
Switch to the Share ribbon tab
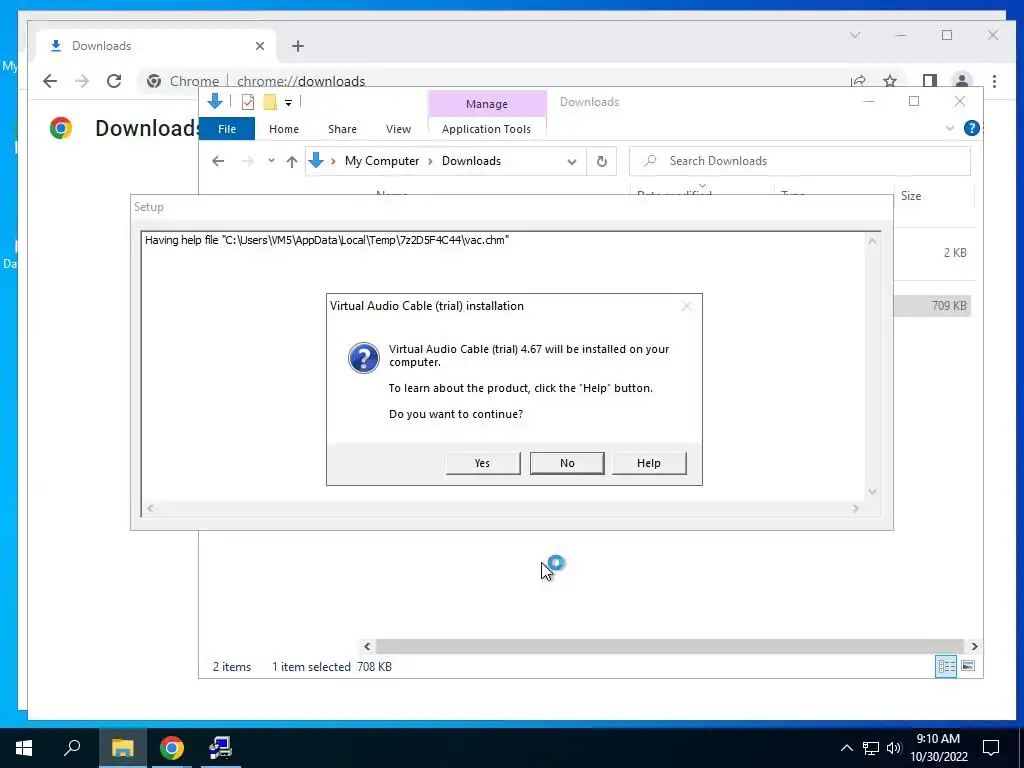click(342, 129)
